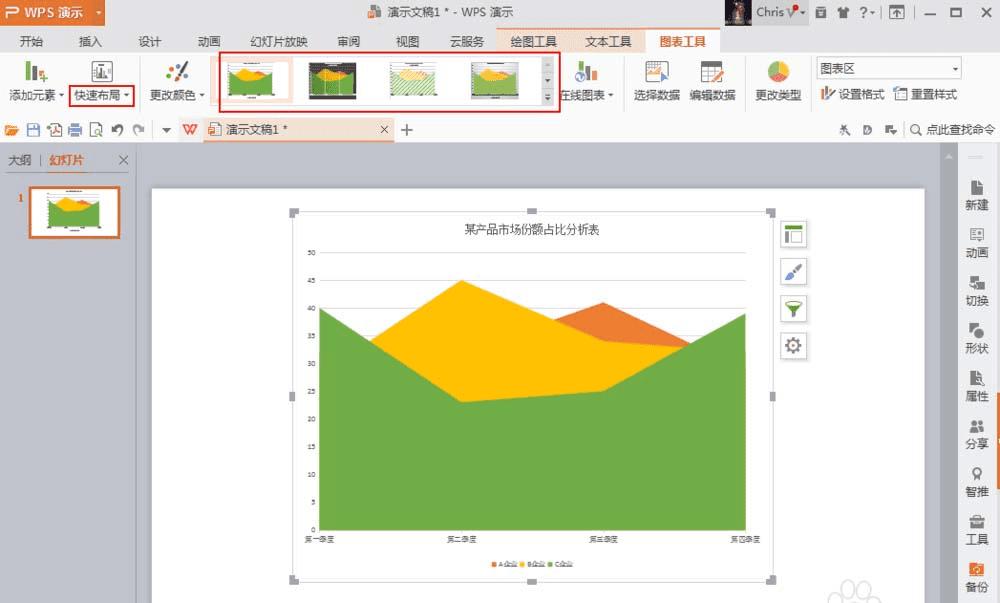Open the Cloud Service (云服务) tab
This screenshot has height=603, width=1000.
tap(467, 41)
